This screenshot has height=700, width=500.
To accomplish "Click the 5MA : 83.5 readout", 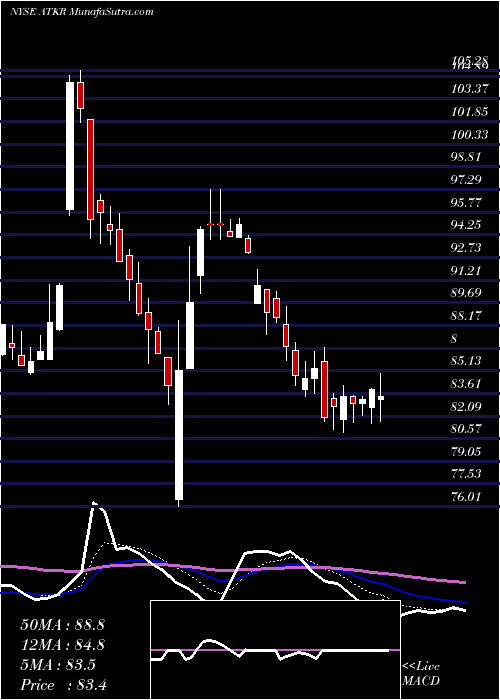I will pos(58,665).
